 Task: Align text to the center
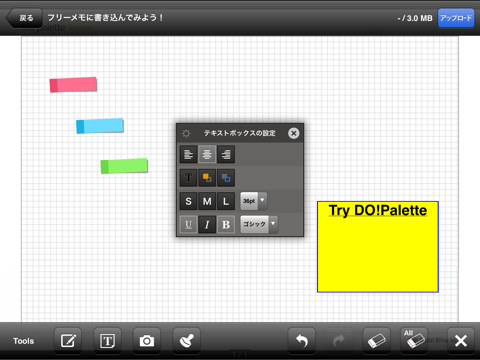[207, 154]
